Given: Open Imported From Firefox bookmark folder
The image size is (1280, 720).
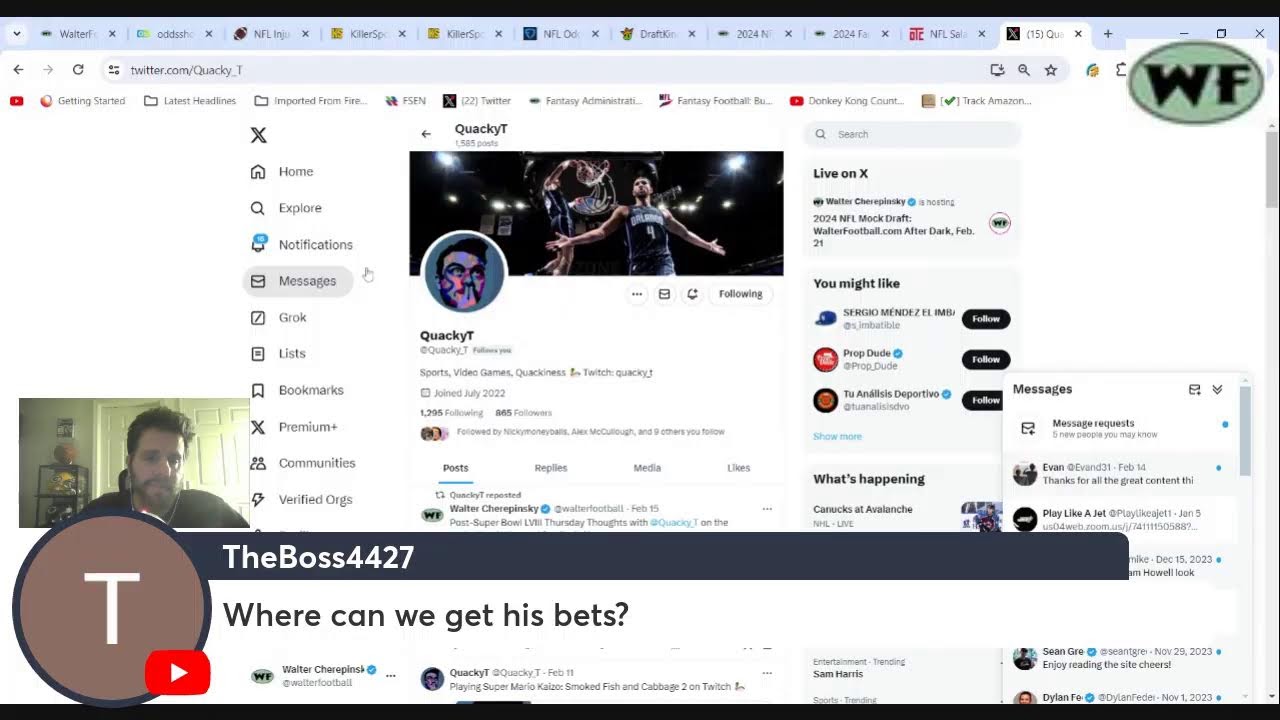Looking at the screenshot, I should click(311, 101).
